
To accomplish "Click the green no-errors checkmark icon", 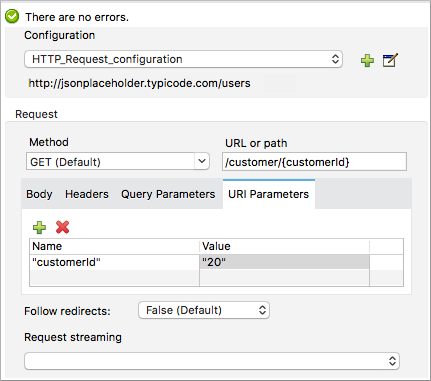I will (x=12, y=17).
